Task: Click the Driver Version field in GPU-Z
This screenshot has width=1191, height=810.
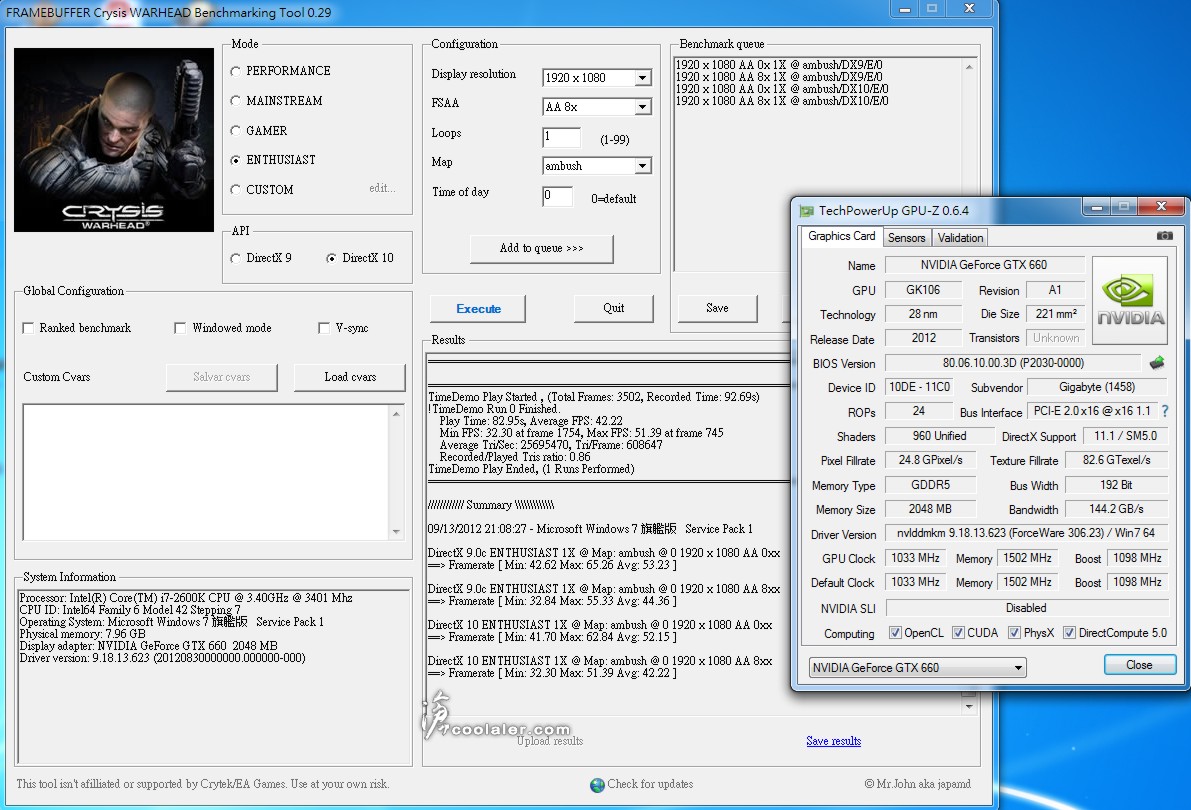Action: [1026, 533]
